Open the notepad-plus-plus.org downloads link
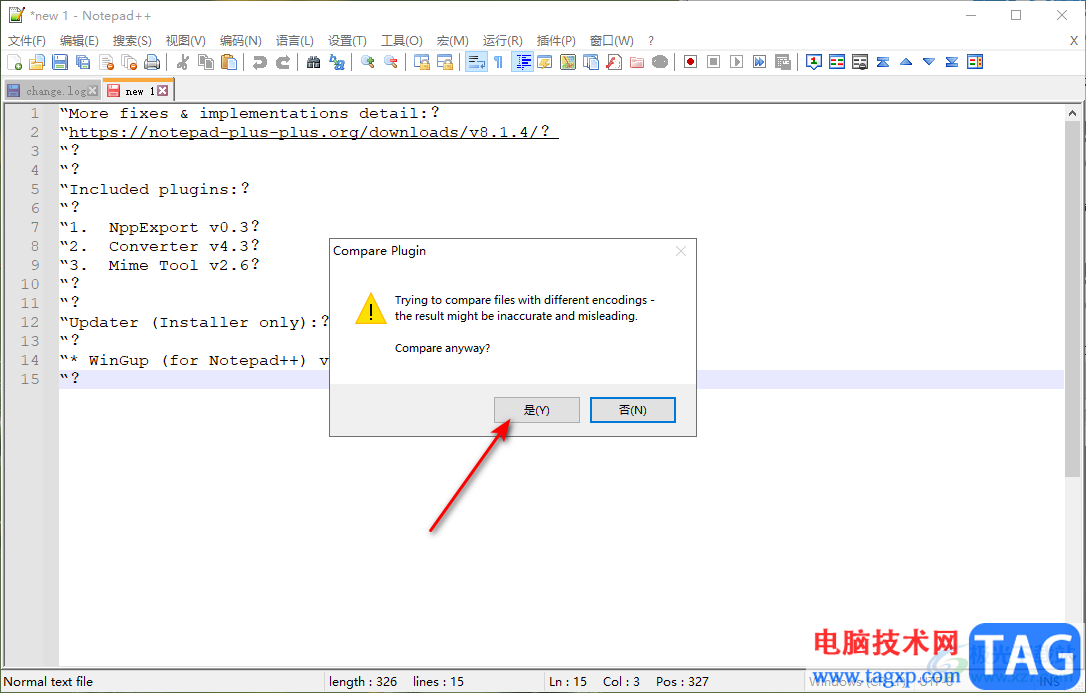 coord(309,132)
